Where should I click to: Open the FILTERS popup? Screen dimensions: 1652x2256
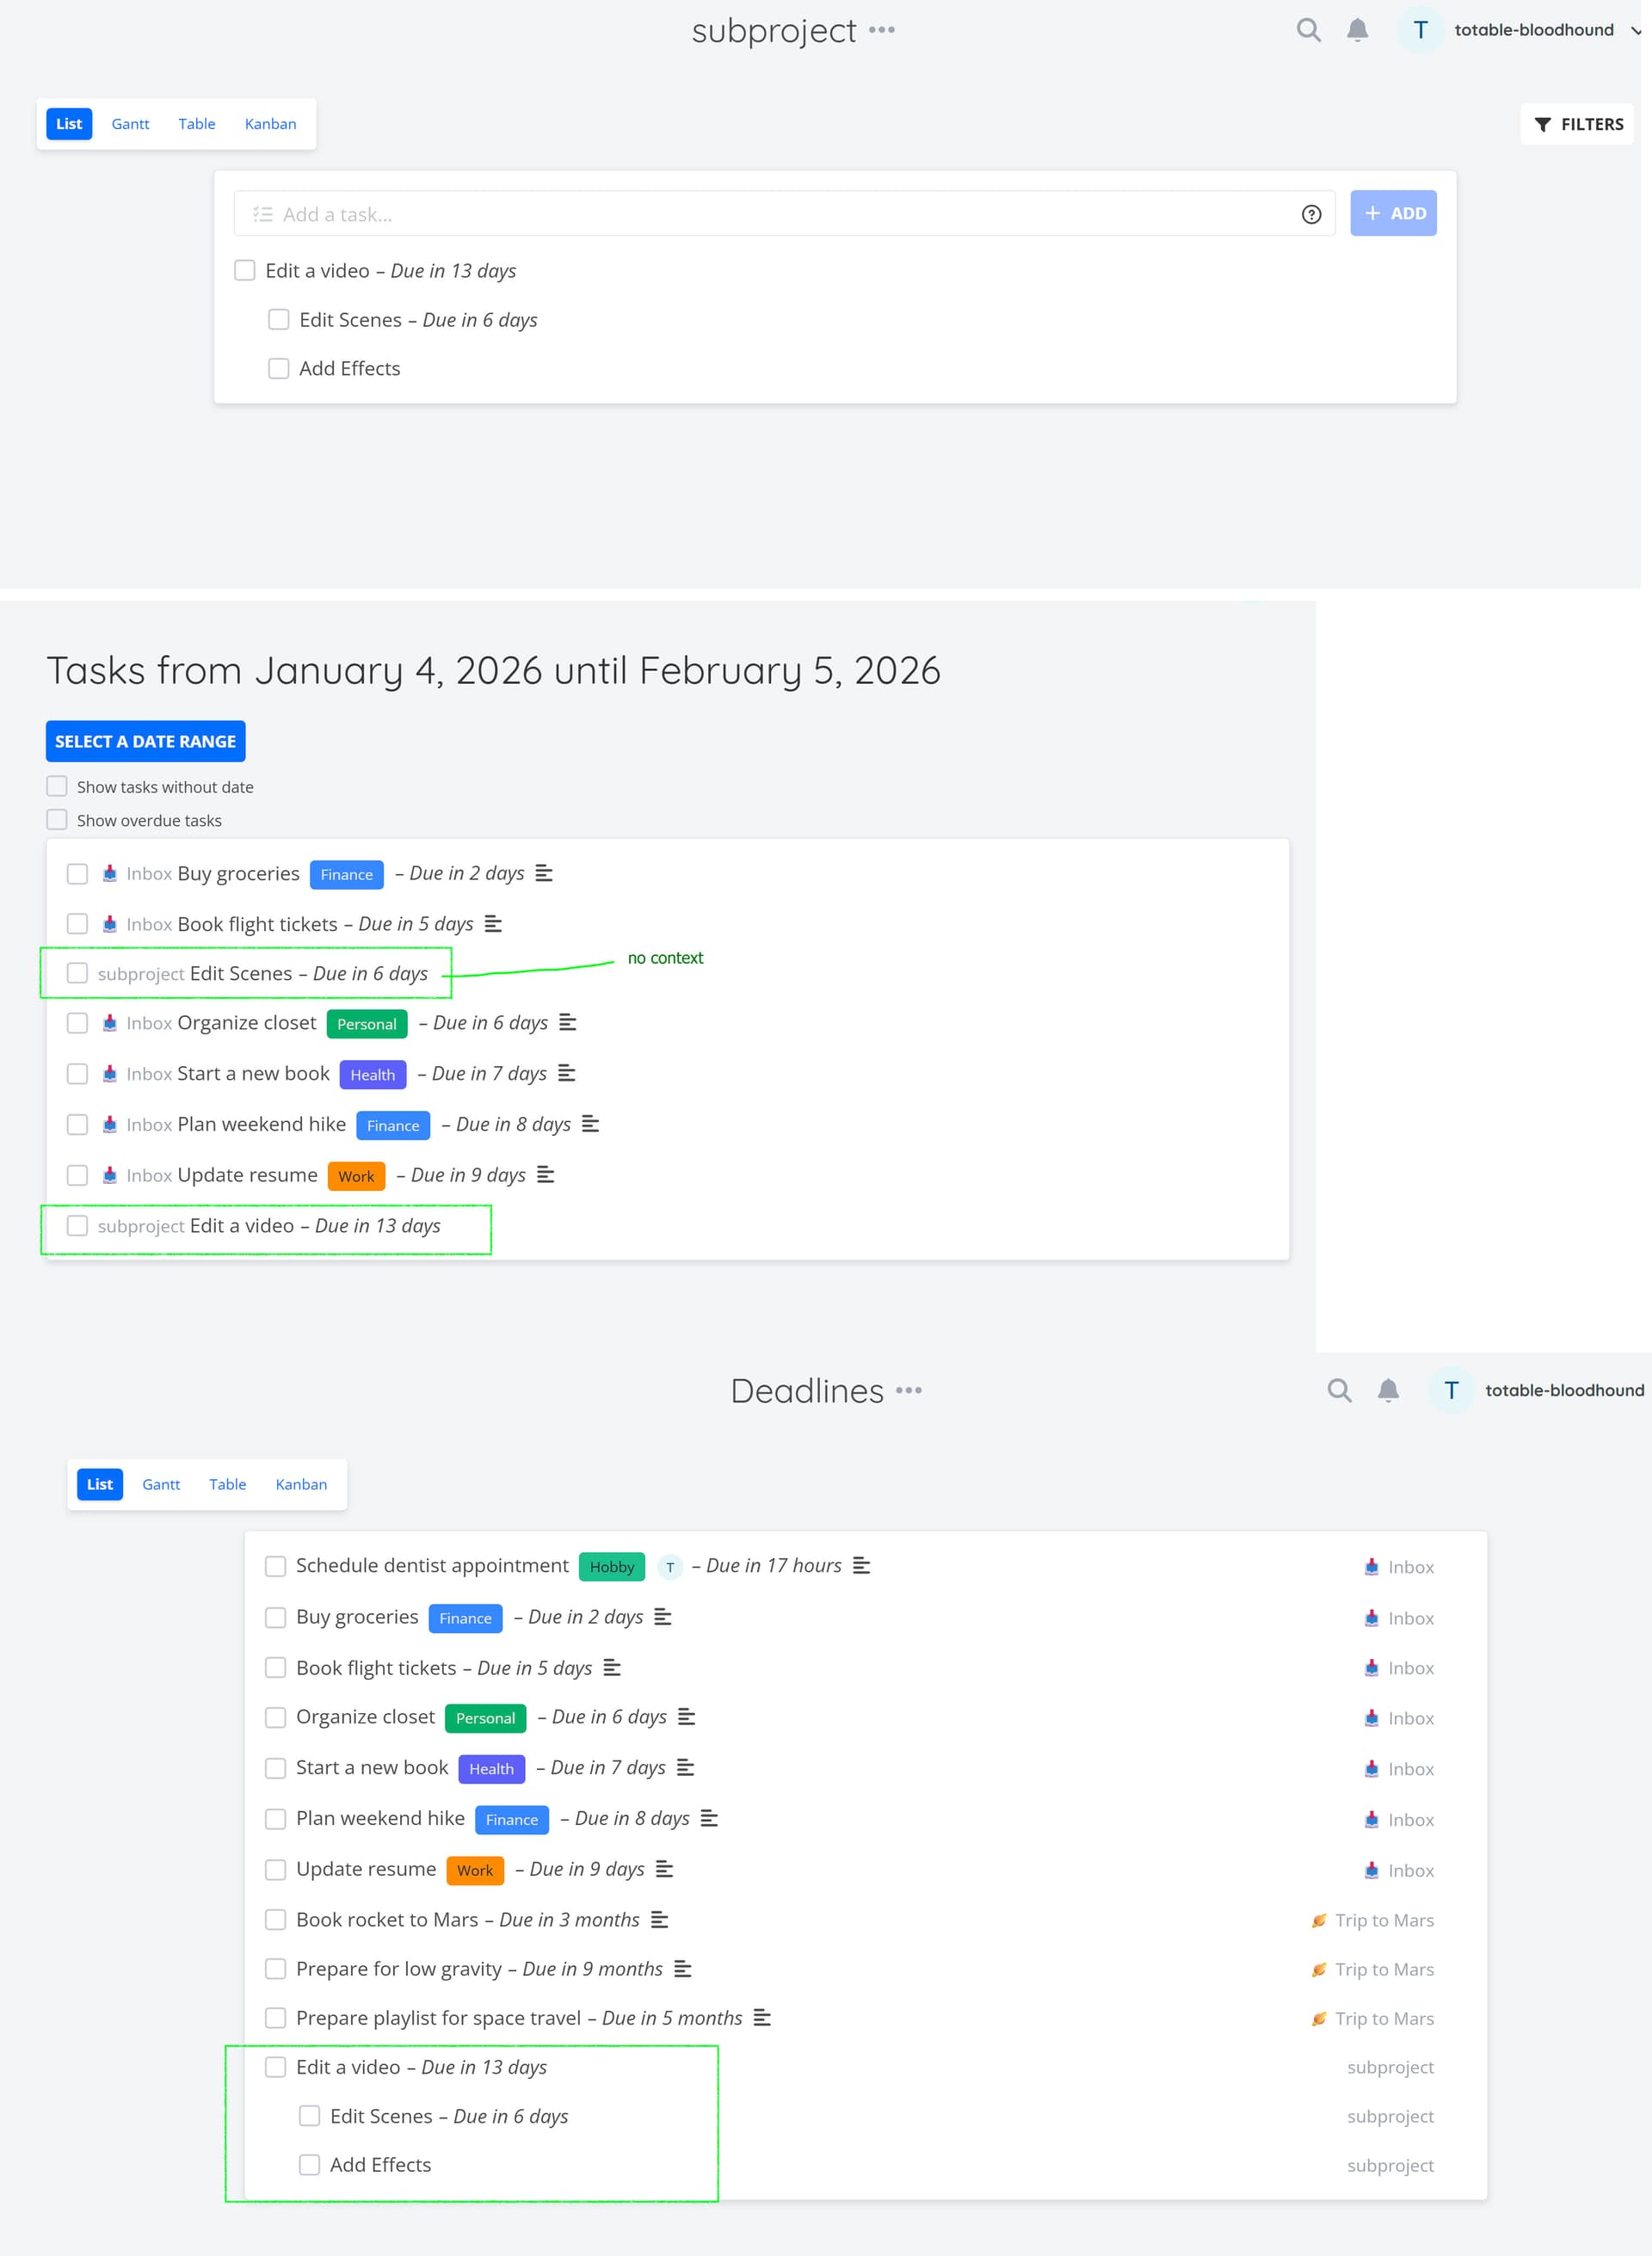pos(1578,124)
